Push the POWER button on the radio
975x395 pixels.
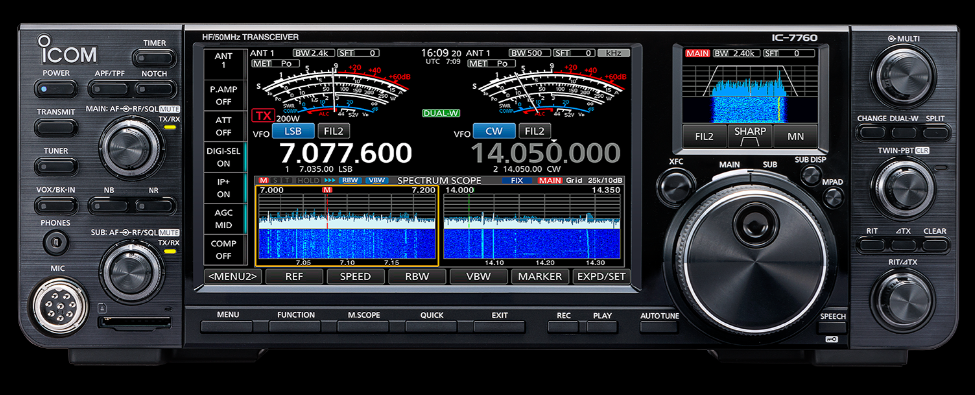tap(56, 89)
